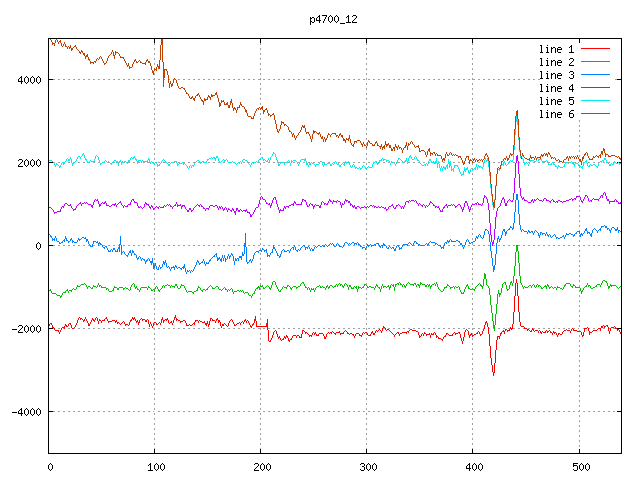Click the x-axis label 100

click(156, 467)
